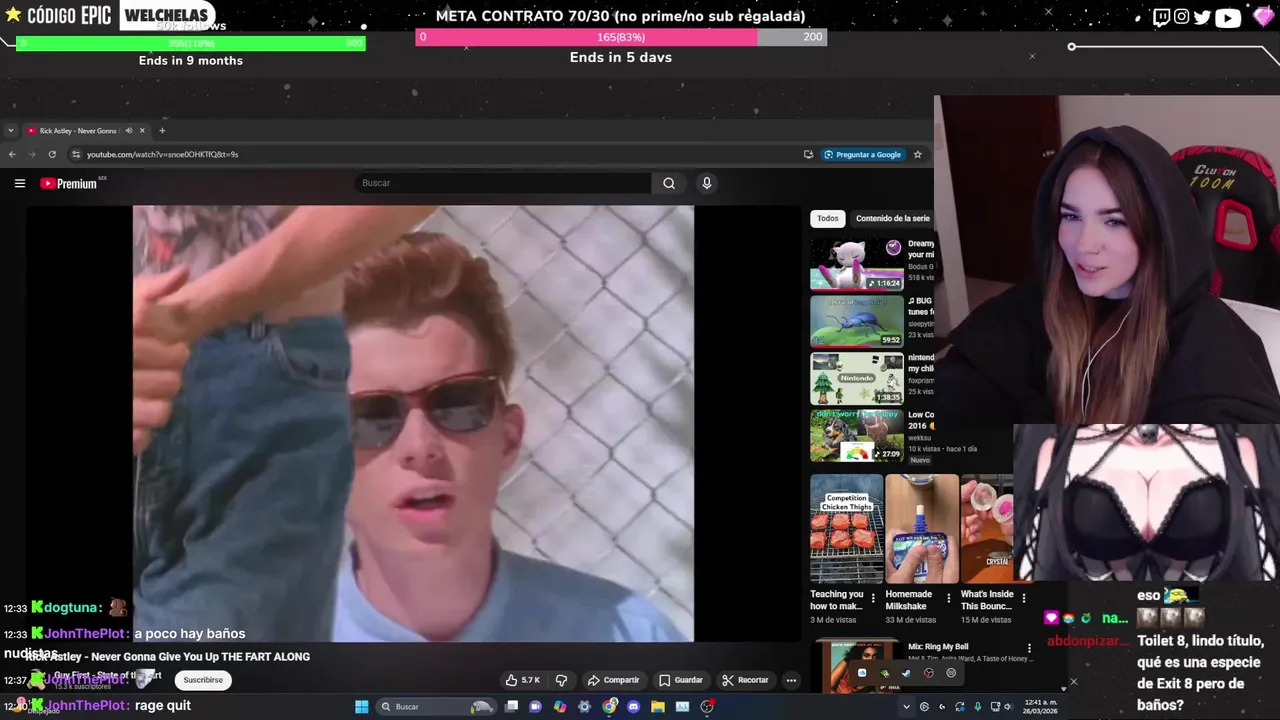Viewport: 1280px width, 720px height.
Task: Select the Todos filter chip
Action: pos(828,218)
